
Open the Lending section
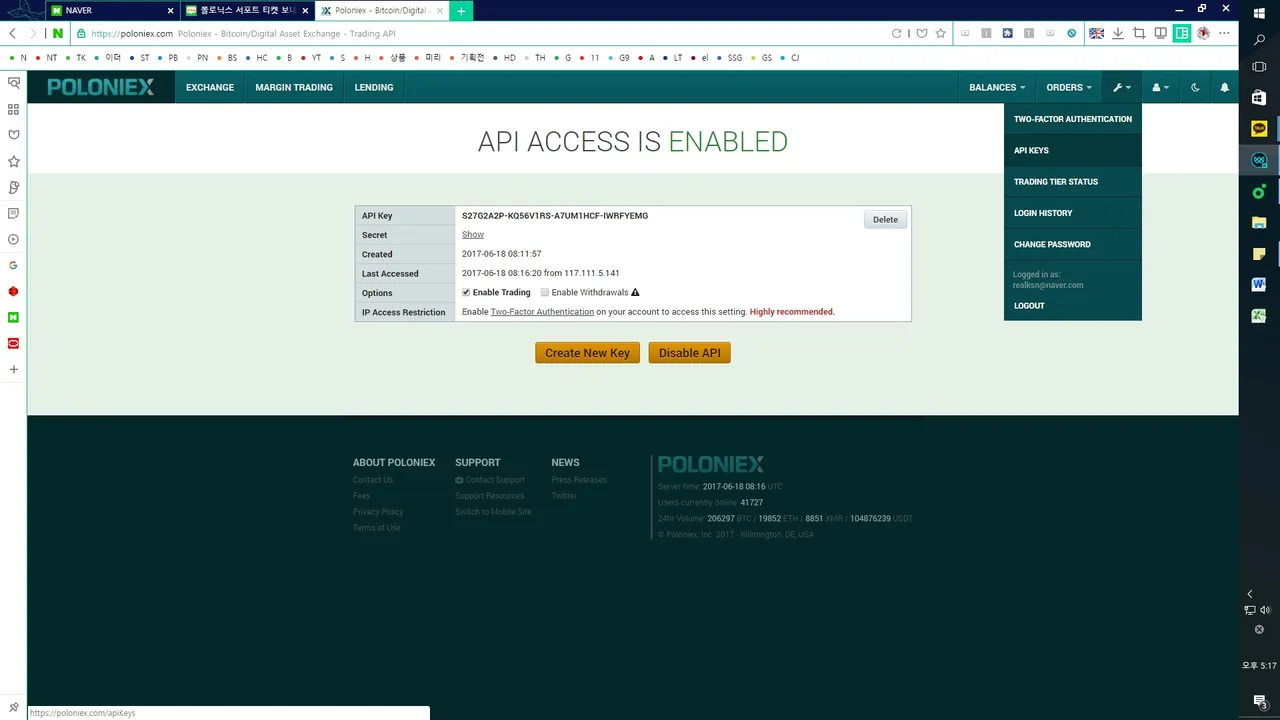[374, 87]
